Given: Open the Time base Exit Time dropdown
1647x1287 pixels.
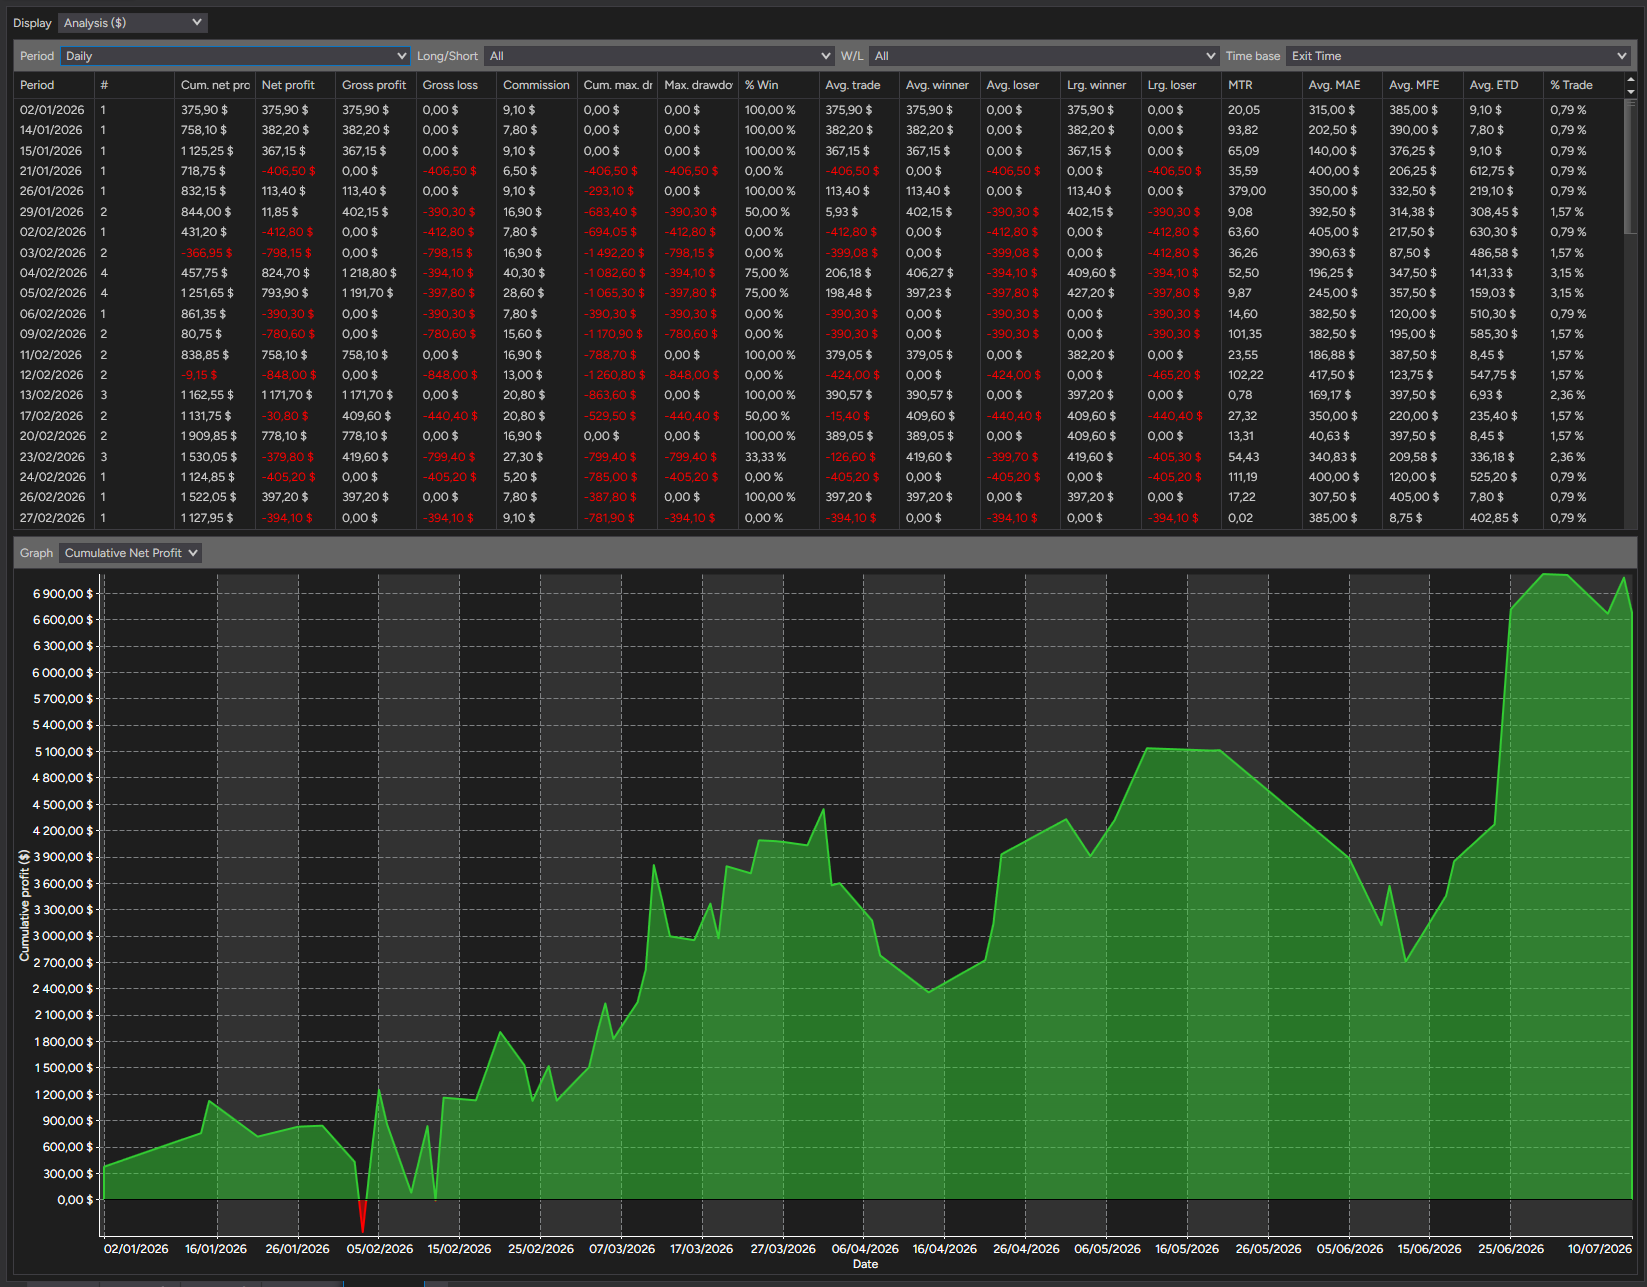Looking at the screenshot, I should (1458, 56).
